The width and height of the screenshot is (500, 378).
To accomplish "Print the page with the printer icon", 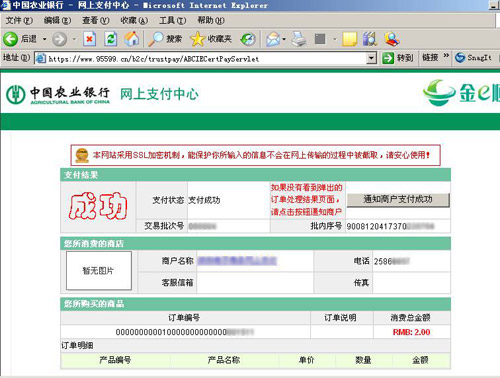I will (x=299, y=39).
